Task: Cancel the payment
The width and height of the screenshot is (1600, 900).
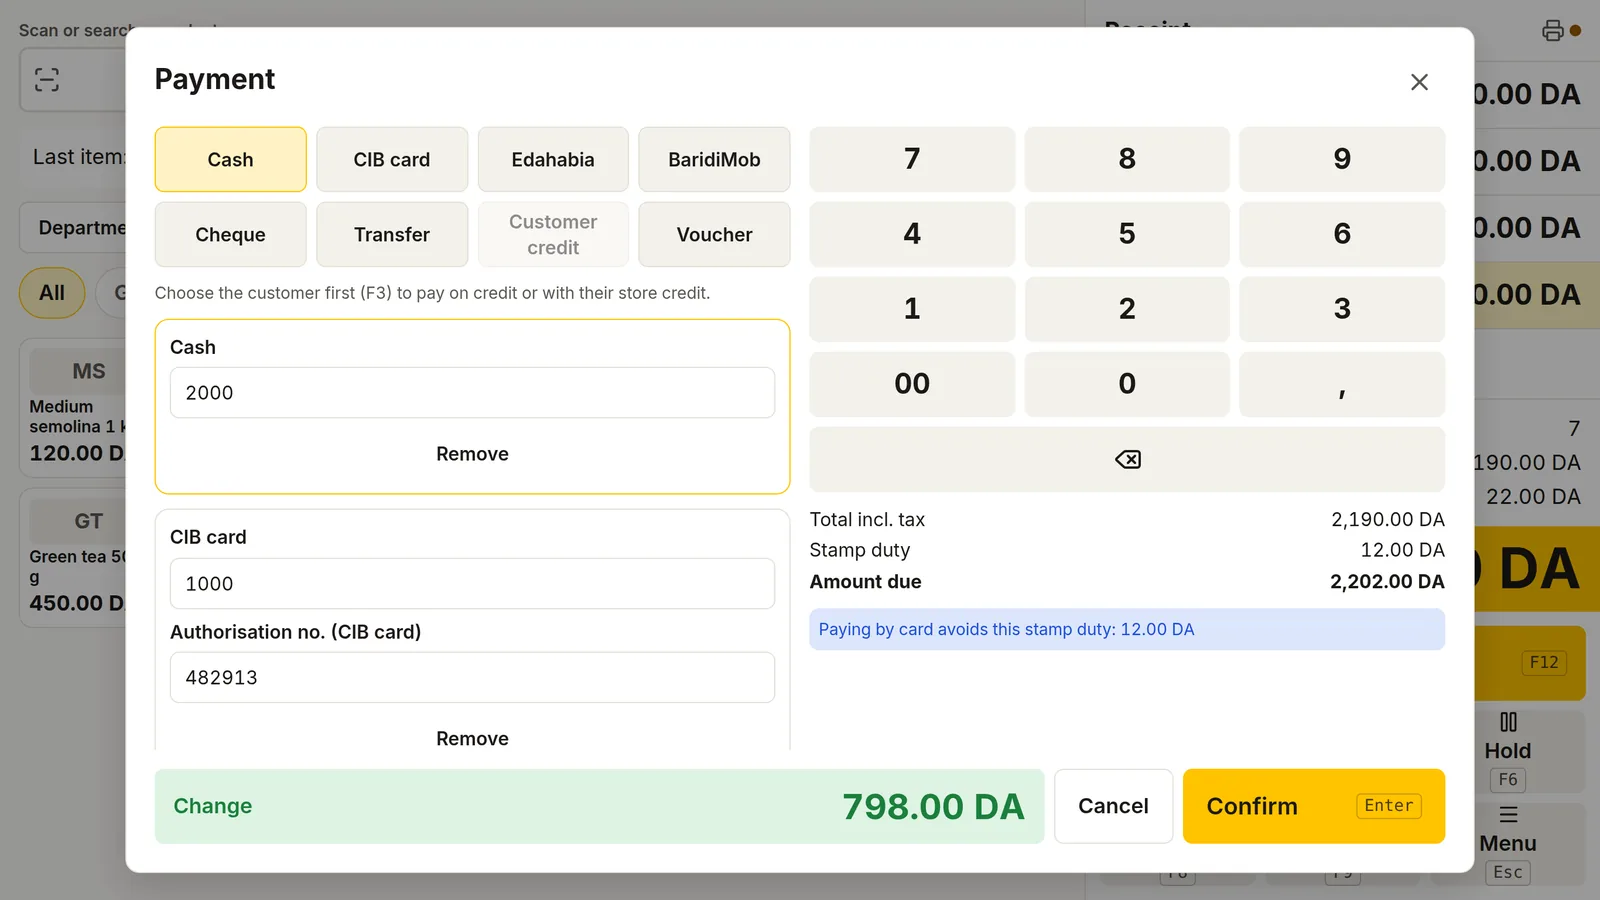Action: tap(1113, 806)
